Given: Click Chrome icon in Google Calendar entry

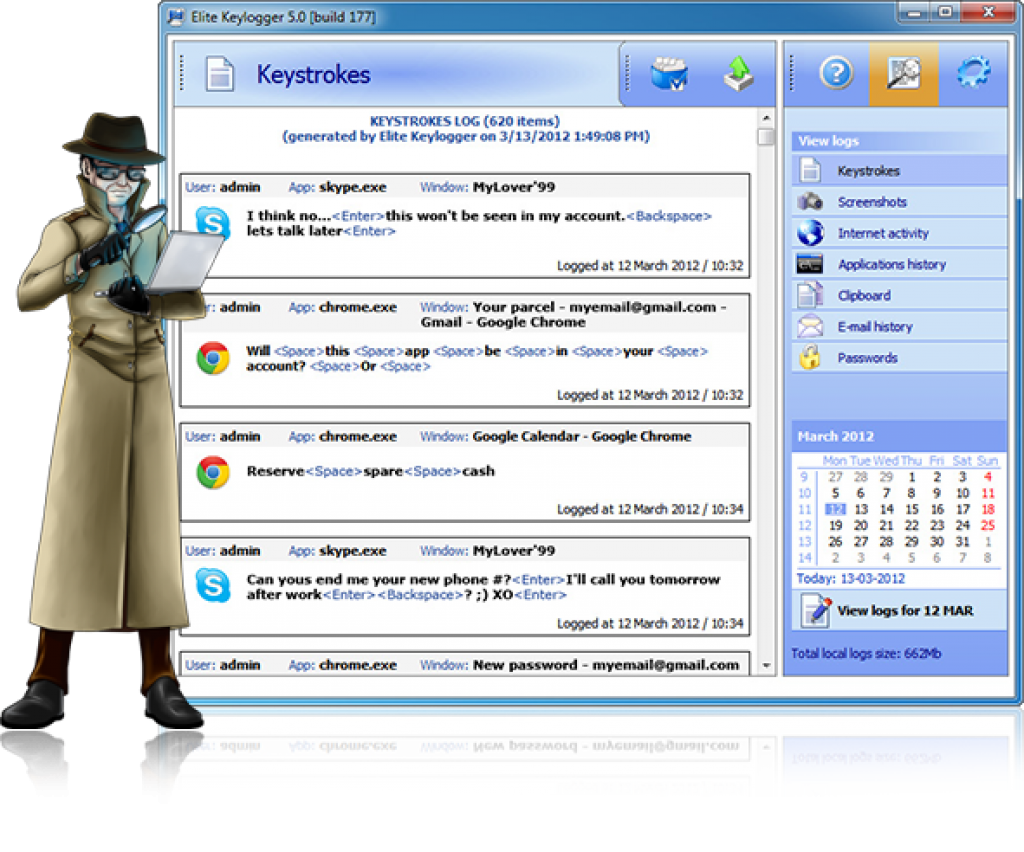Looking at the screenshot, I should [213, 472].
